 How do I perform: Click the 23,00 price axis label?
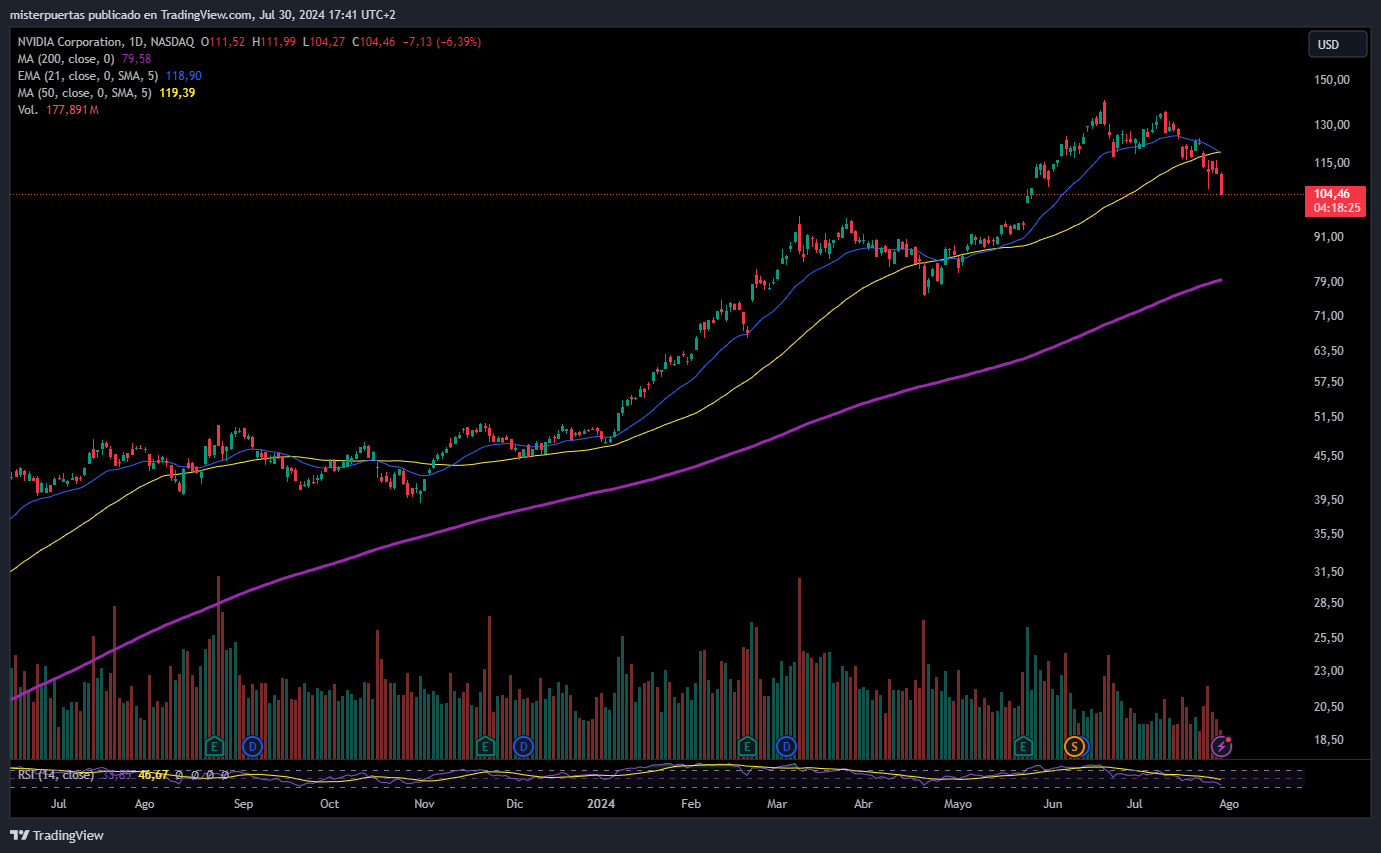(x=1327, y=671)
